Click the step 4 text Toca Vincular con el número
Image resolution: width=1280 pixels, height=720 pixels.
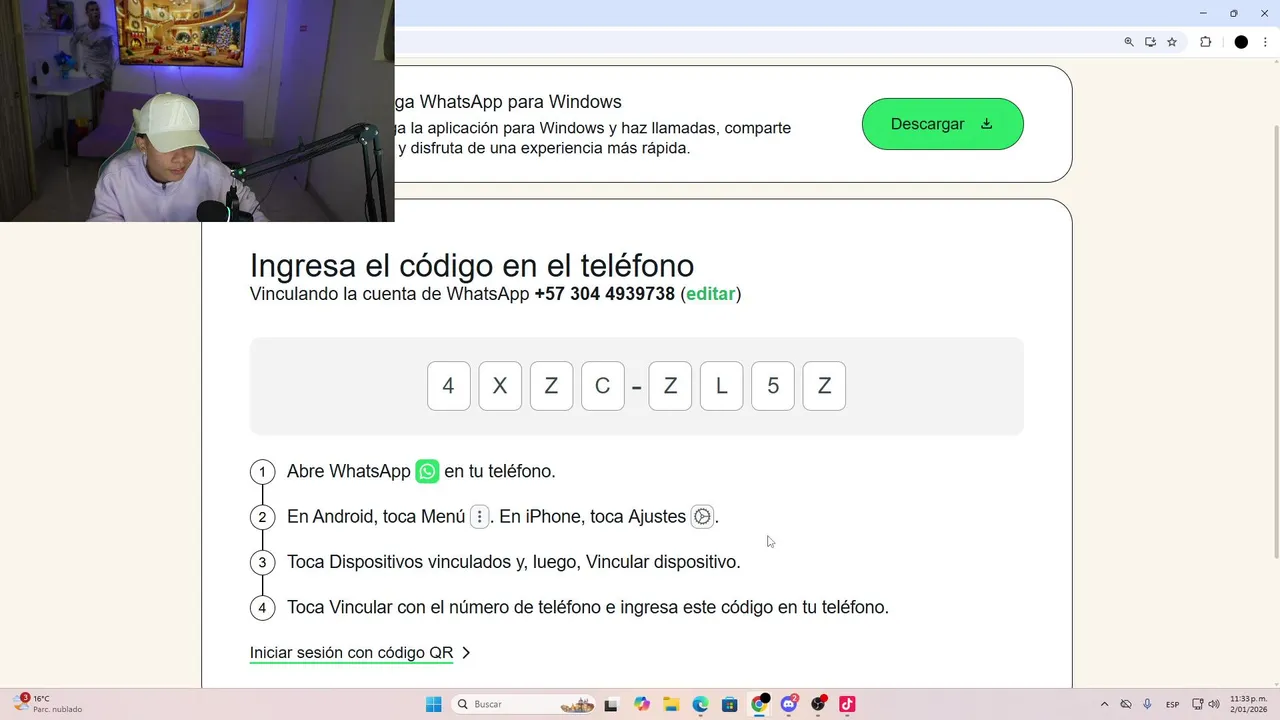click(x=588, y=607)
